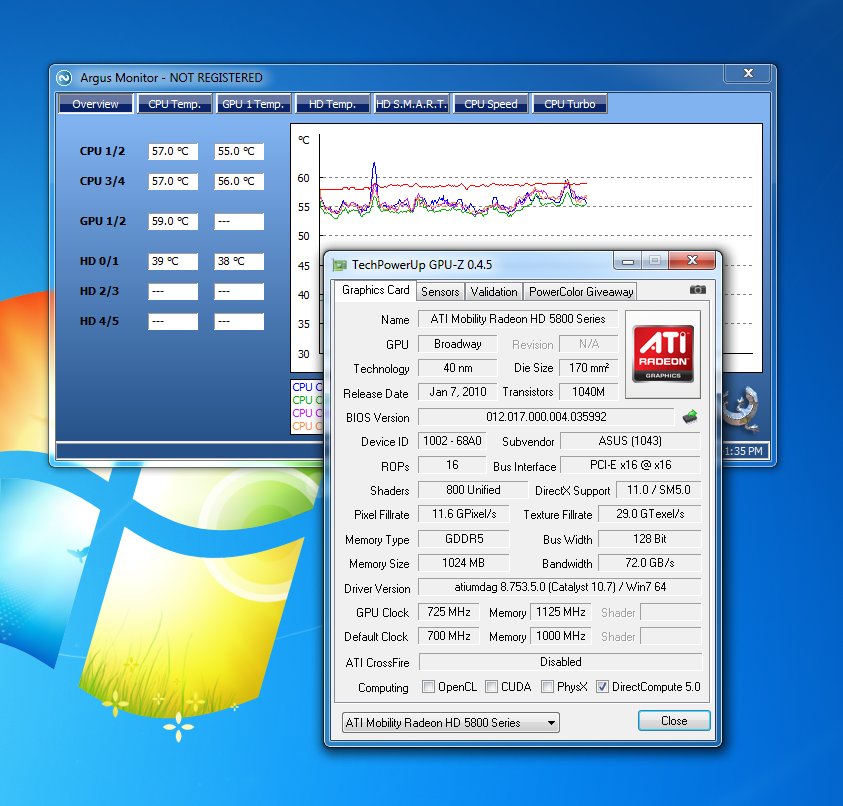Click the Die Size field 170 mm²
Viewport: 843px width, 806px height.
click(x=588, y=368)
